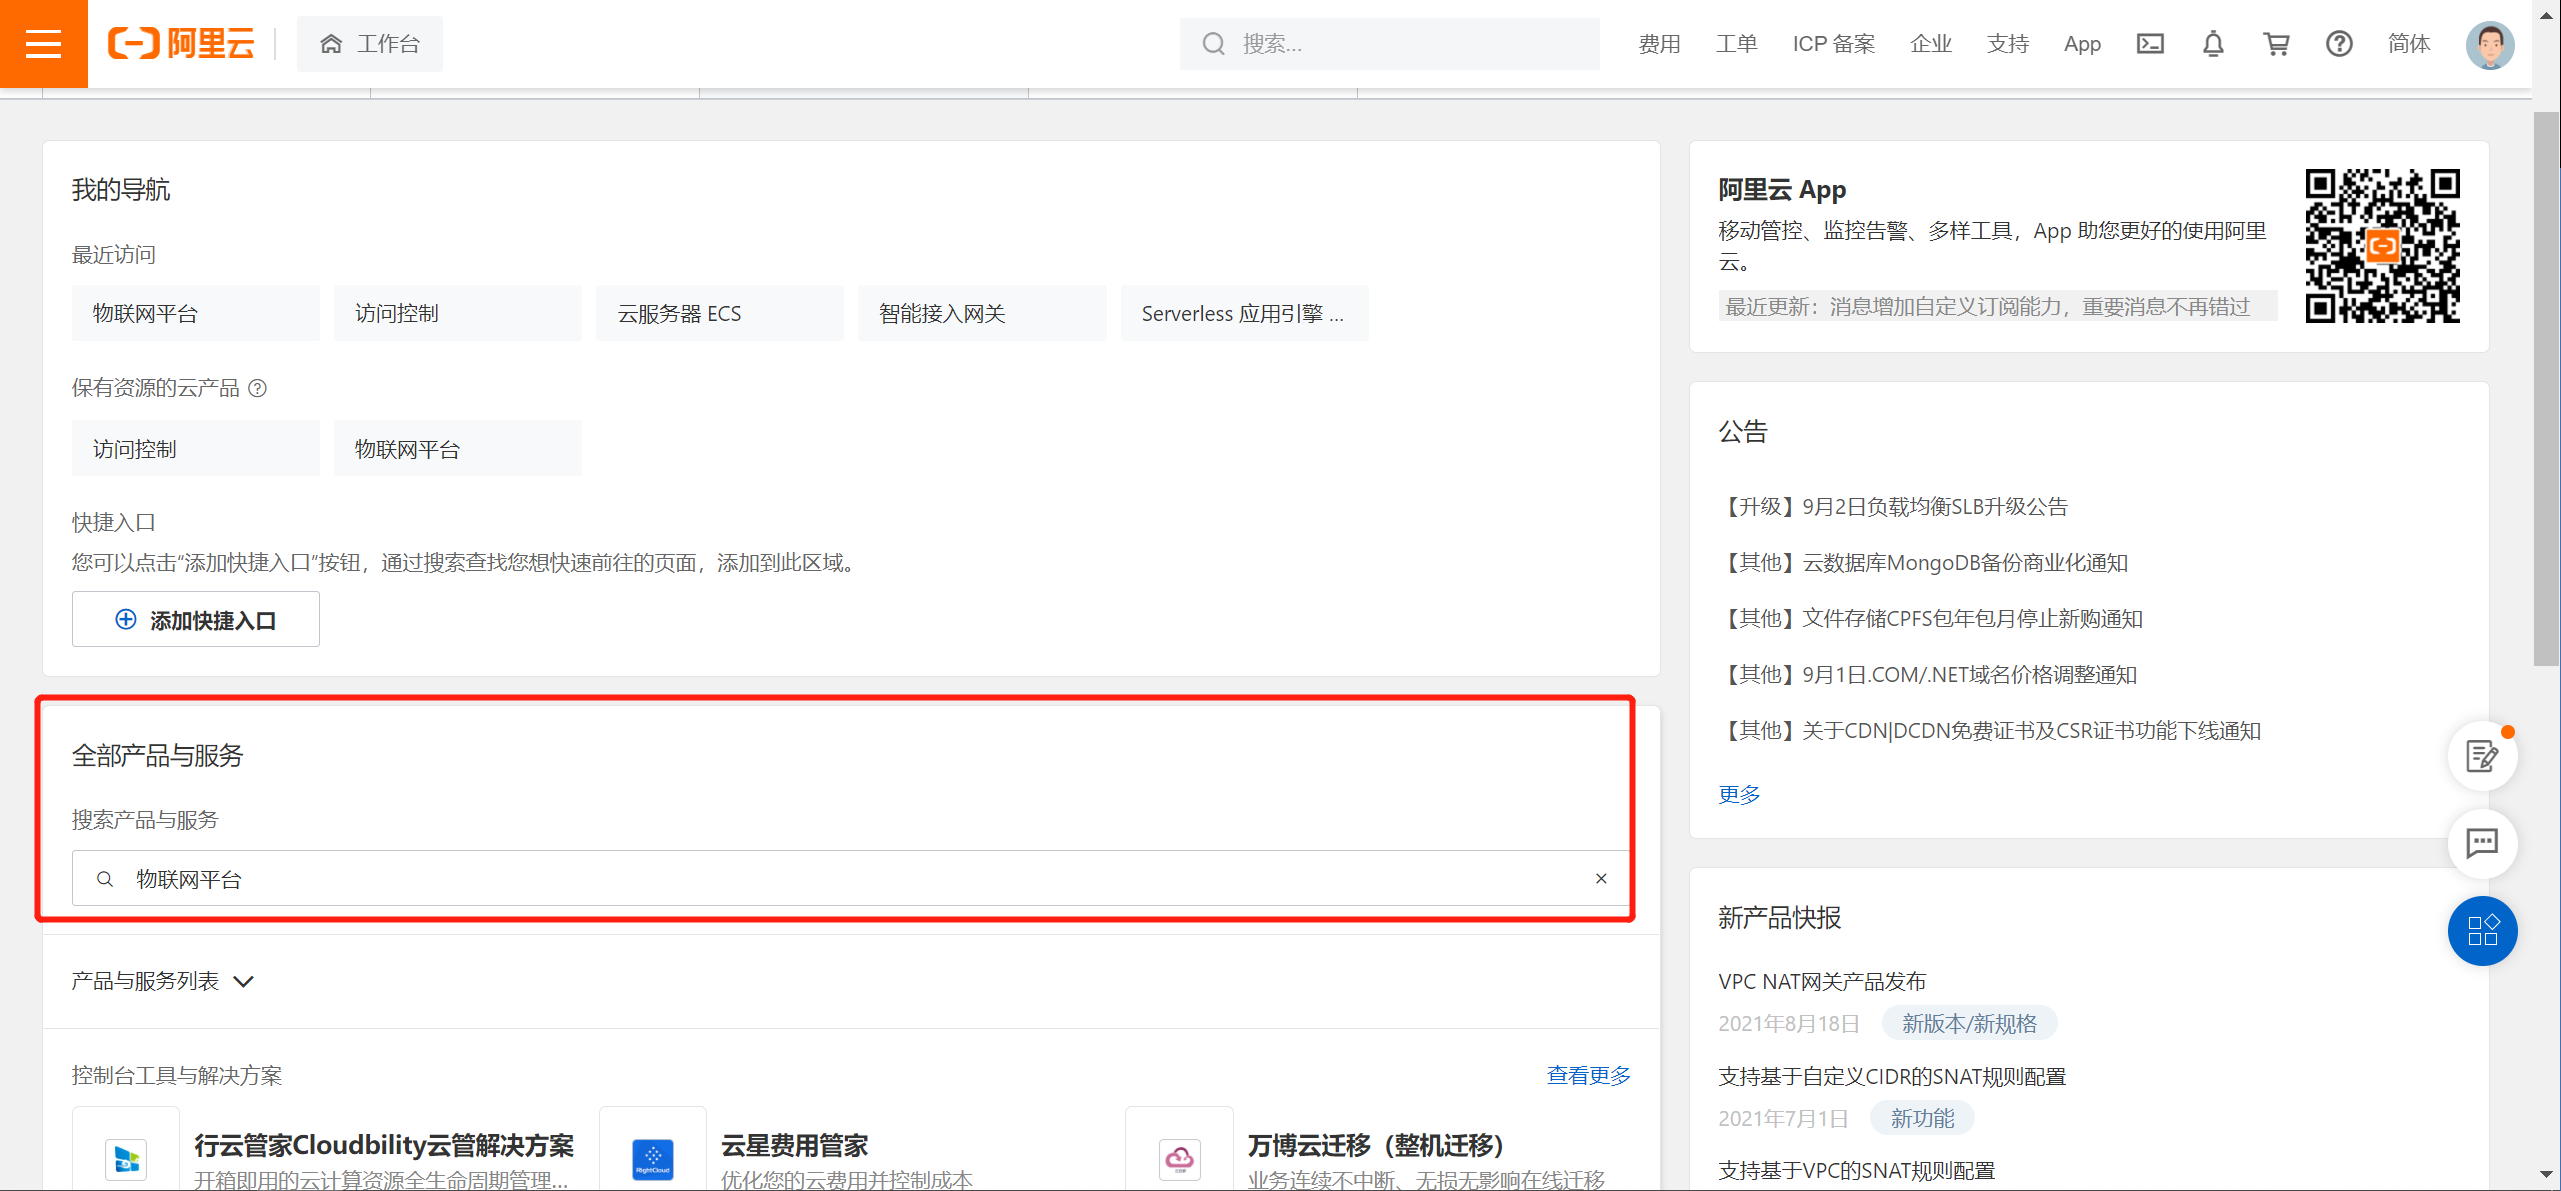This screenshot has width=2561, height=1191.
Task: Open 9月1日.COM/.NET域名价格调整通知
Action: coord(1927,674)
